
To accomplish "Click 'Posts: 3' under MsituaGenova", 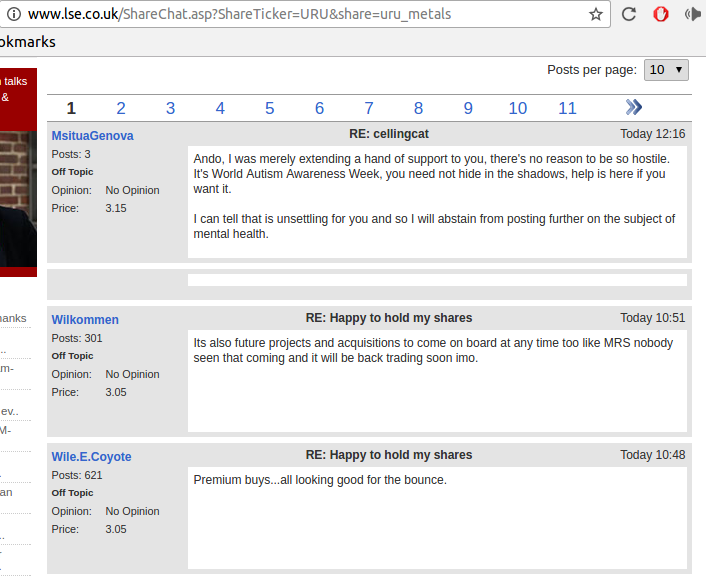I will tap(71, 154).
